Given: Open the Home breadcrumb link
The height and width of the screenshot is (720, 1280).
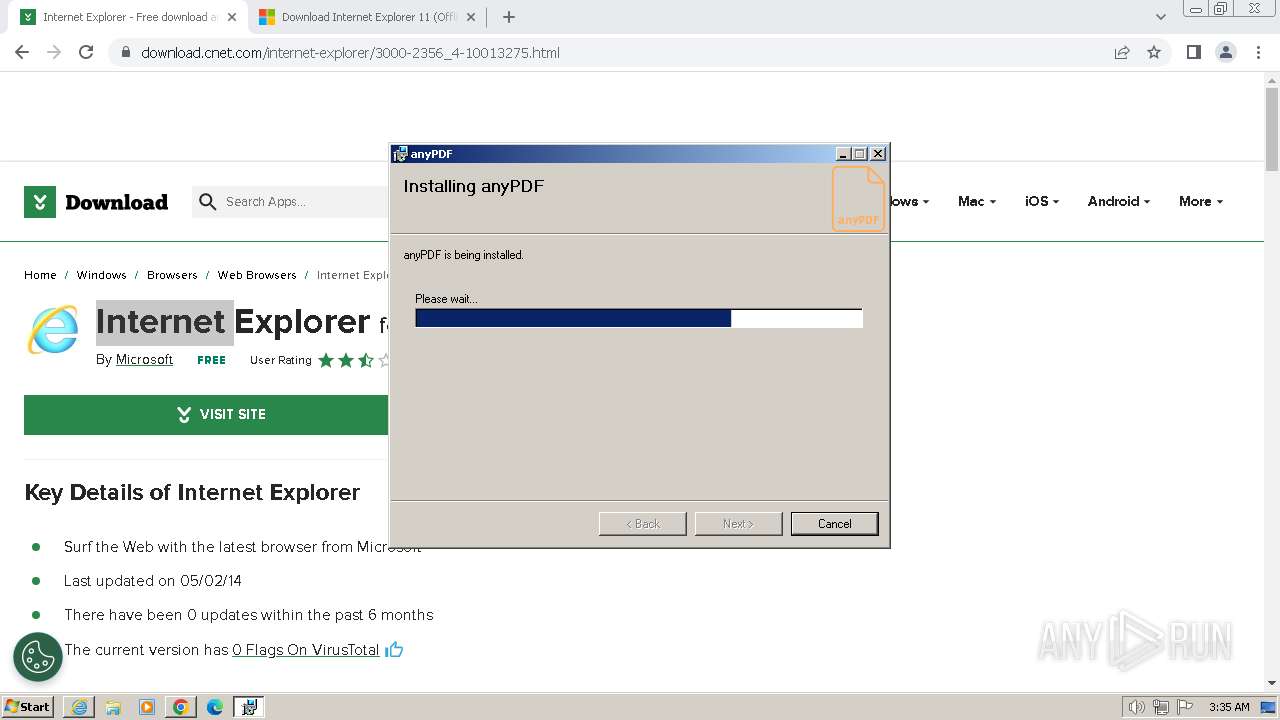Looking at the screenshot, I should pos(40,275).
